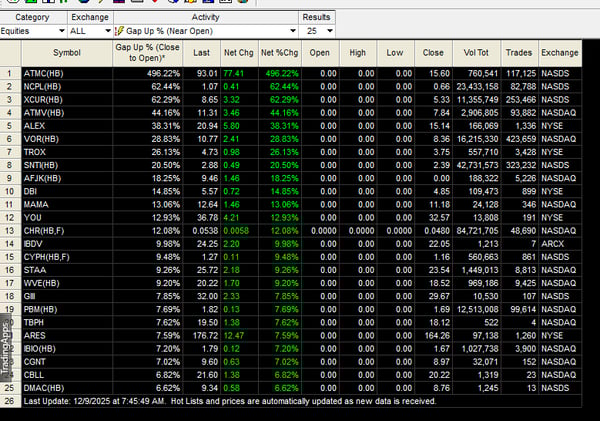The image size is (600, 421).
Task: Click the Net Chg value 77.41
Action: coord(233,73)
